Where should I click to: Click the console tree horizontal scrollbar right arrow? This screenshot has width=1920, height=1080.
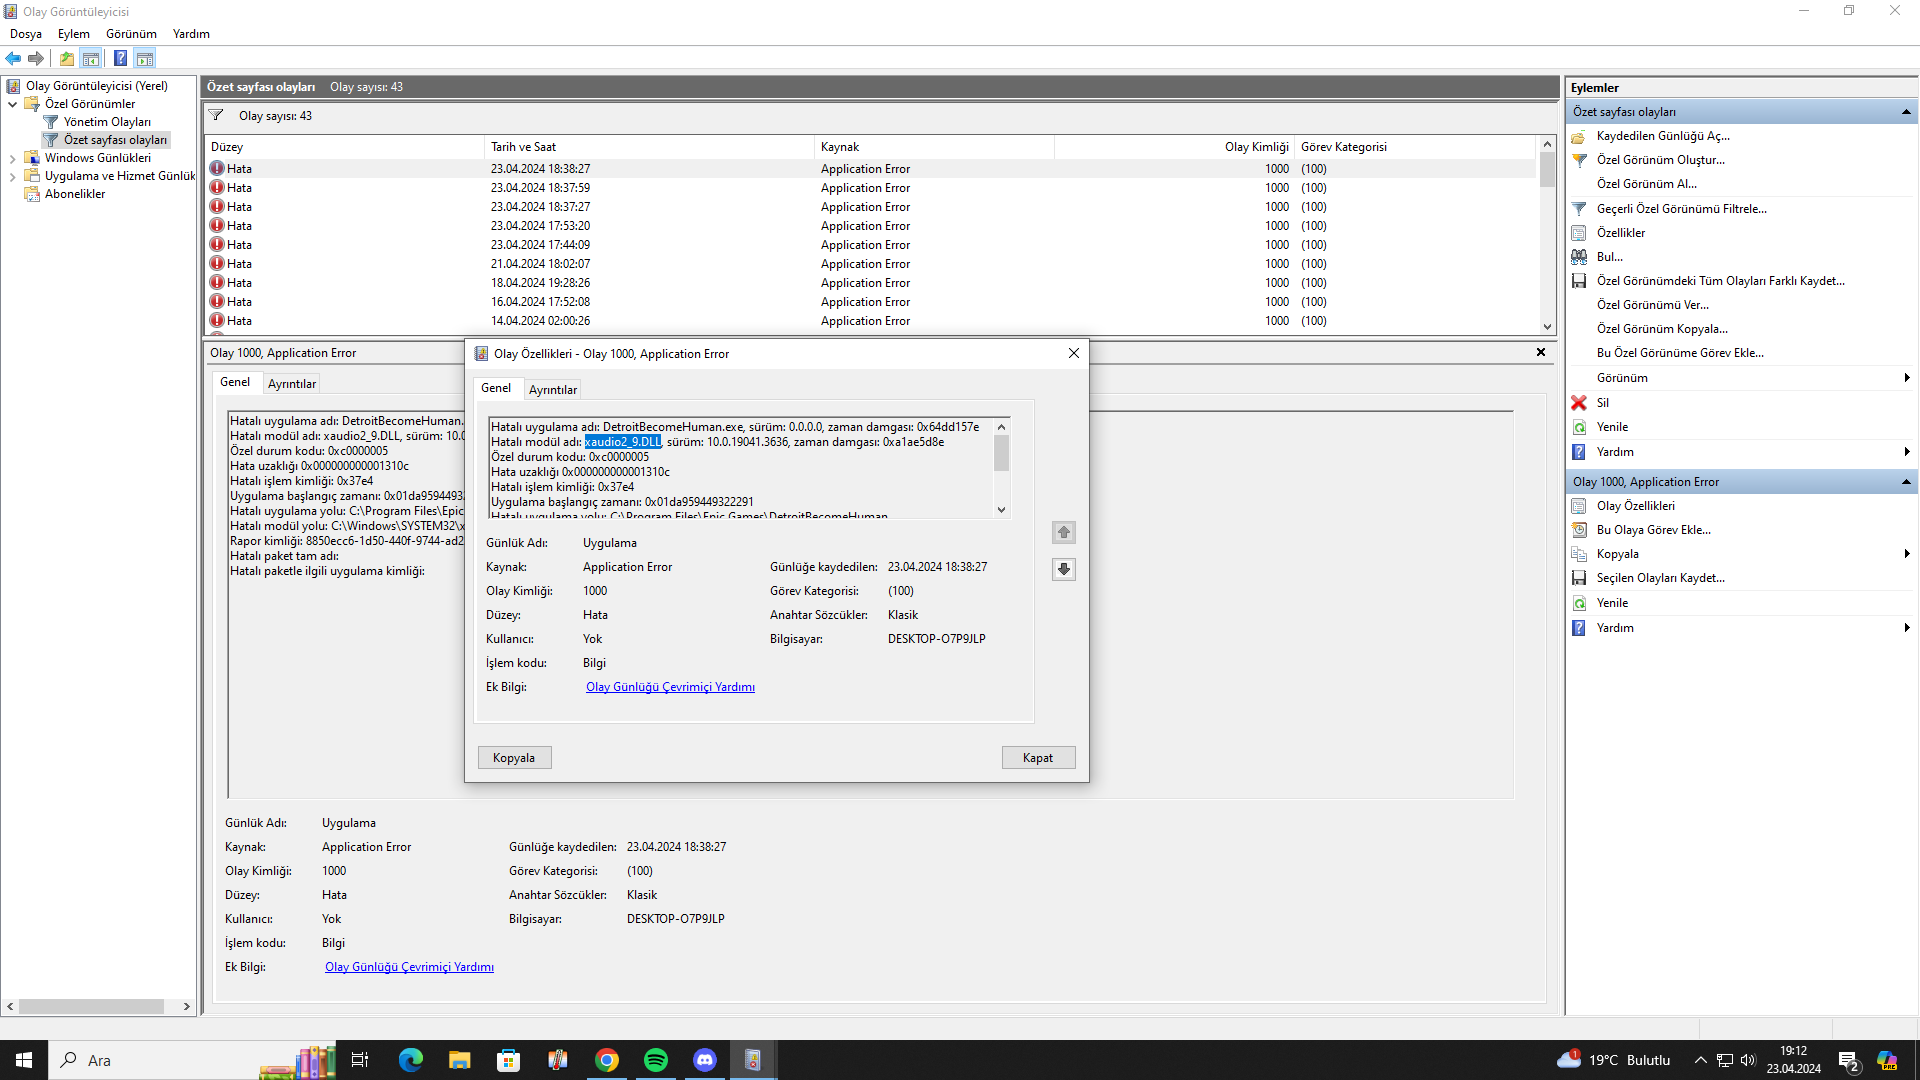point(187,1007)
